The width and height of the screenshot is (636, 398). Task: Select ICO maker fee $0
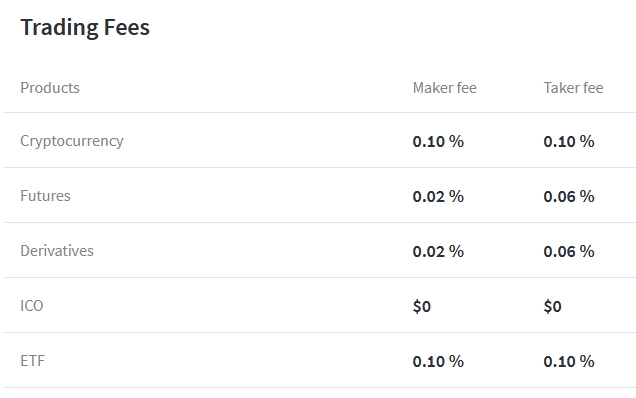coord(422,306)
